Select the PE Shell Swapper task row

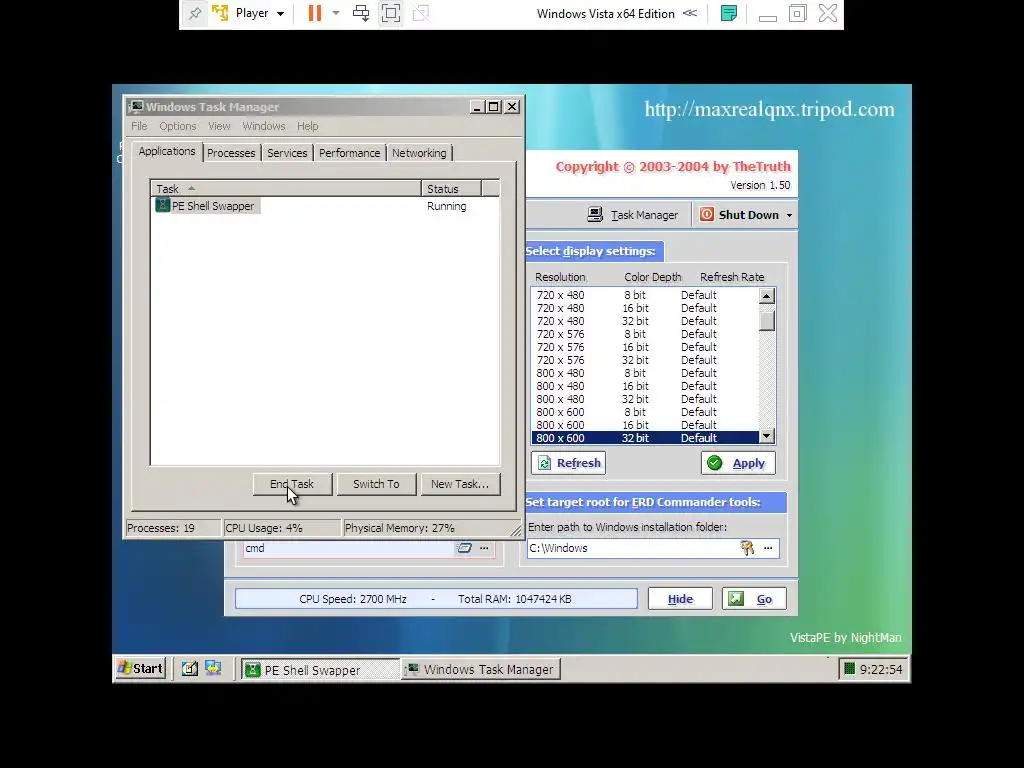tap(325, 206)
